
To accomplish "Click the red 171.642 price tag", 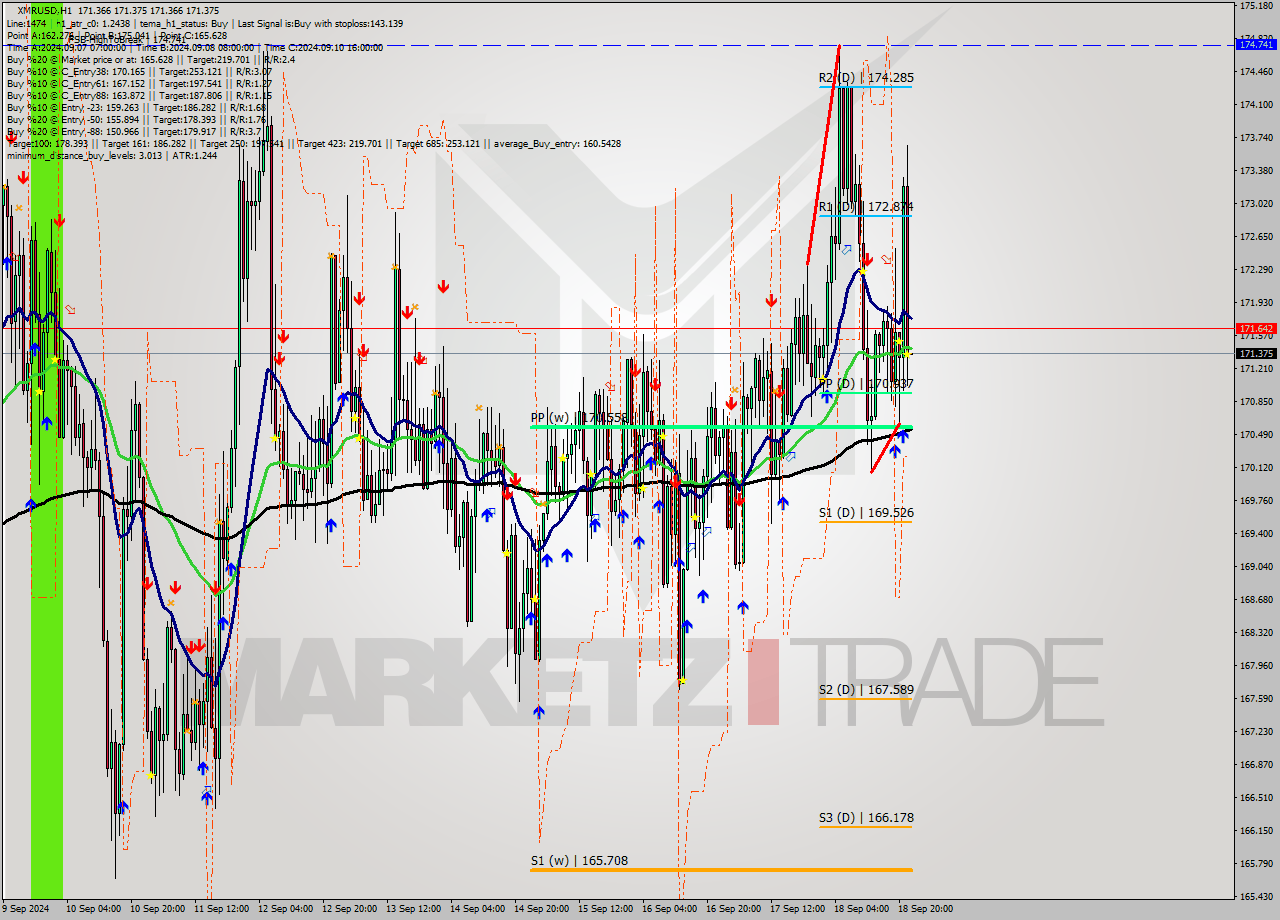I will point(1256,328).
